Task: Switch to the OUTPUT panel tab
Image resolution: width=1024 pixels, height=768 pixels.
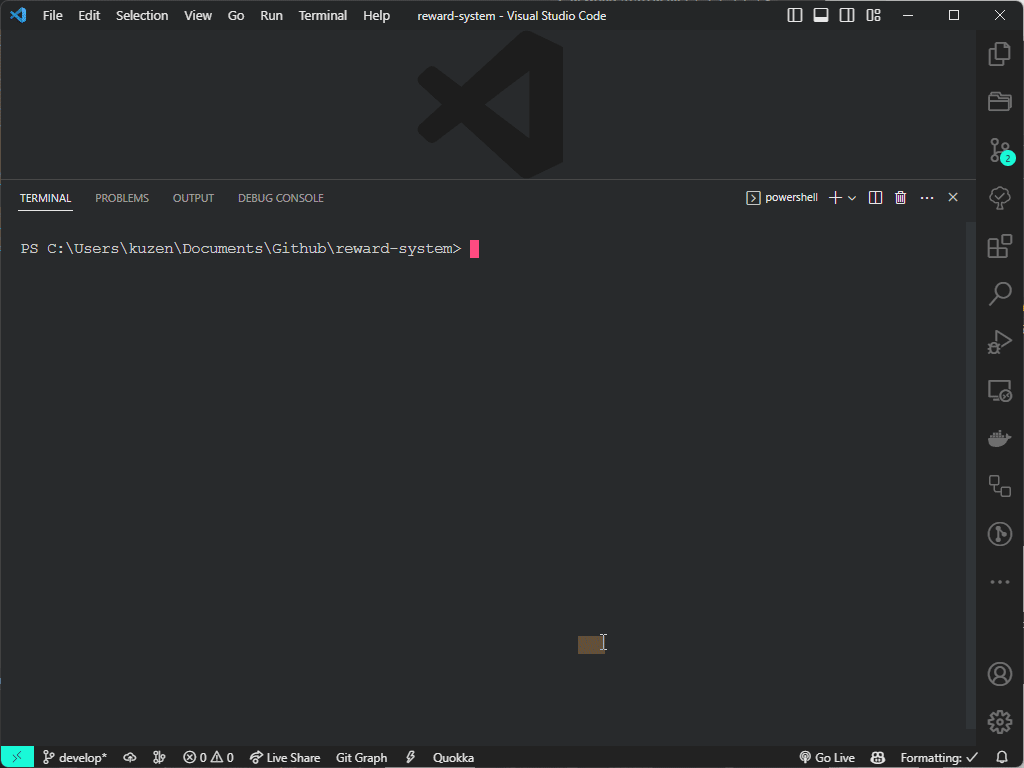Action: point(193,198)
